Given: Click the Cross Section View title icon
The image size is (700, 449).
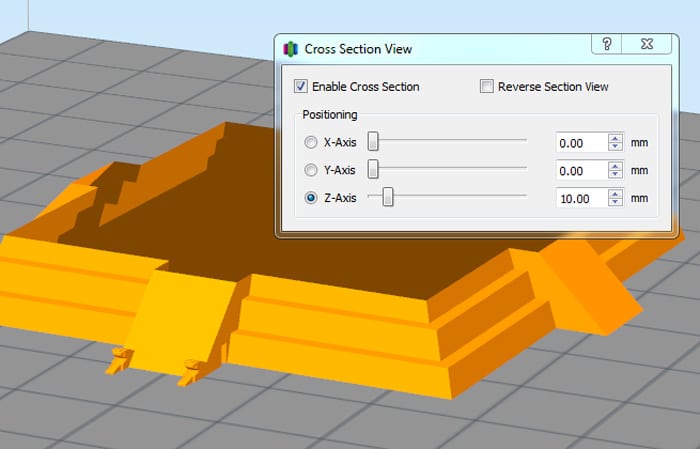Looking at the screenshot, I should 291,49.
